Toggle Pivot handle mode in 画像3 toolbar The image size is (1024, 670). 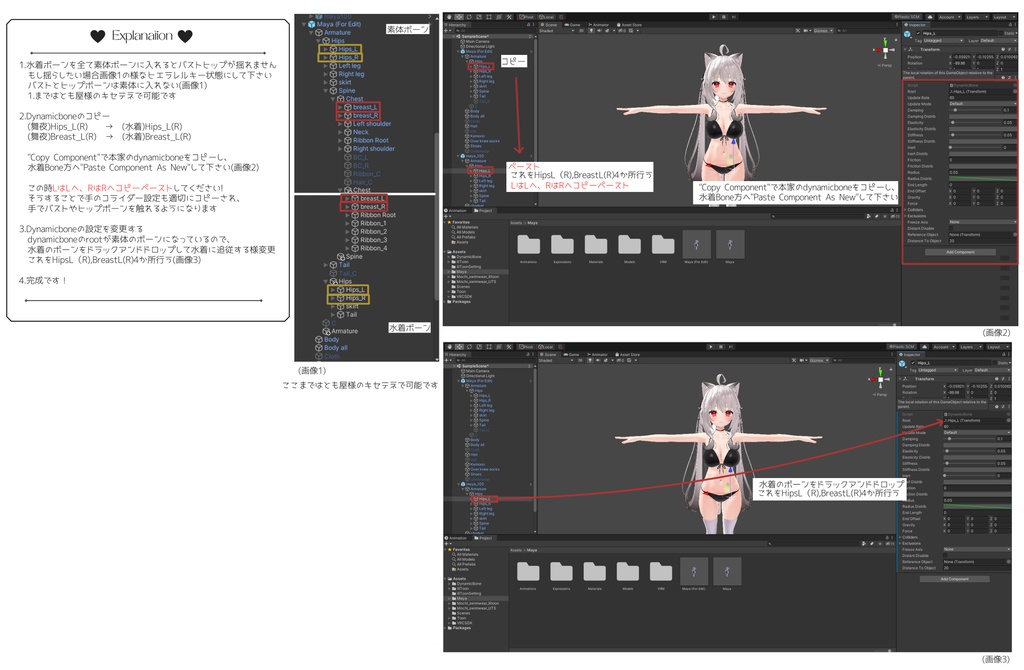click(526, 347)
